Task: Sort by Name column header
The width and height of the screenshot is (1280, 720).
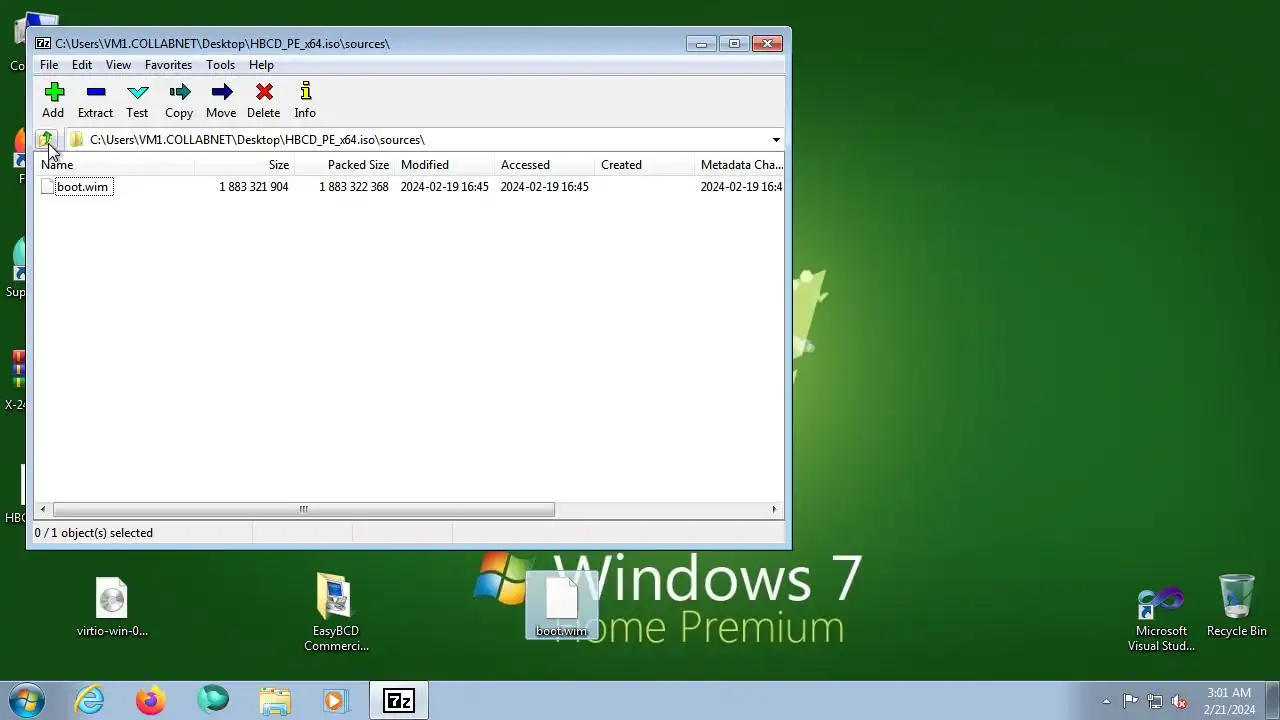Action: click(114, 165)
